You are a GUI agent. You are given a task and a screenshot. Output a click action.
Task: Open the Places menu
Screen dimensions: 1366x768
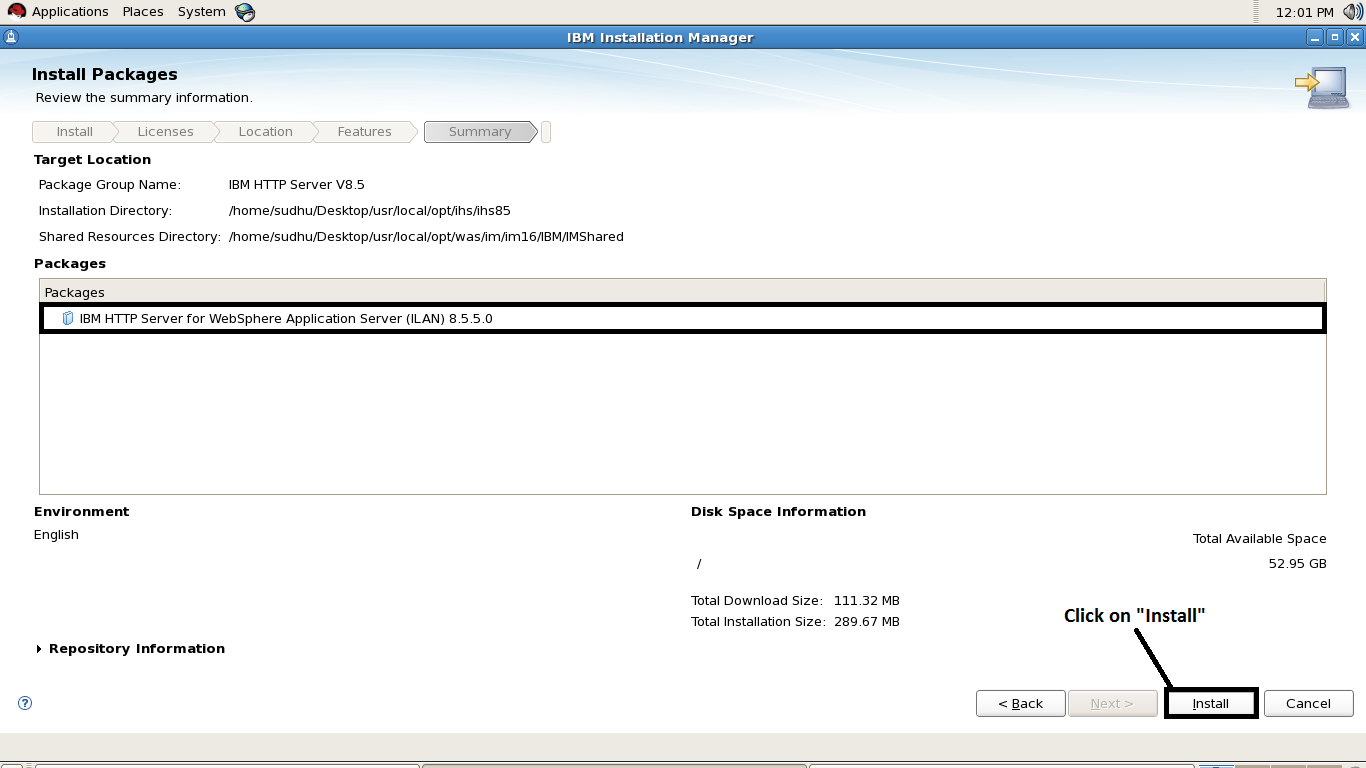(143, 12)
